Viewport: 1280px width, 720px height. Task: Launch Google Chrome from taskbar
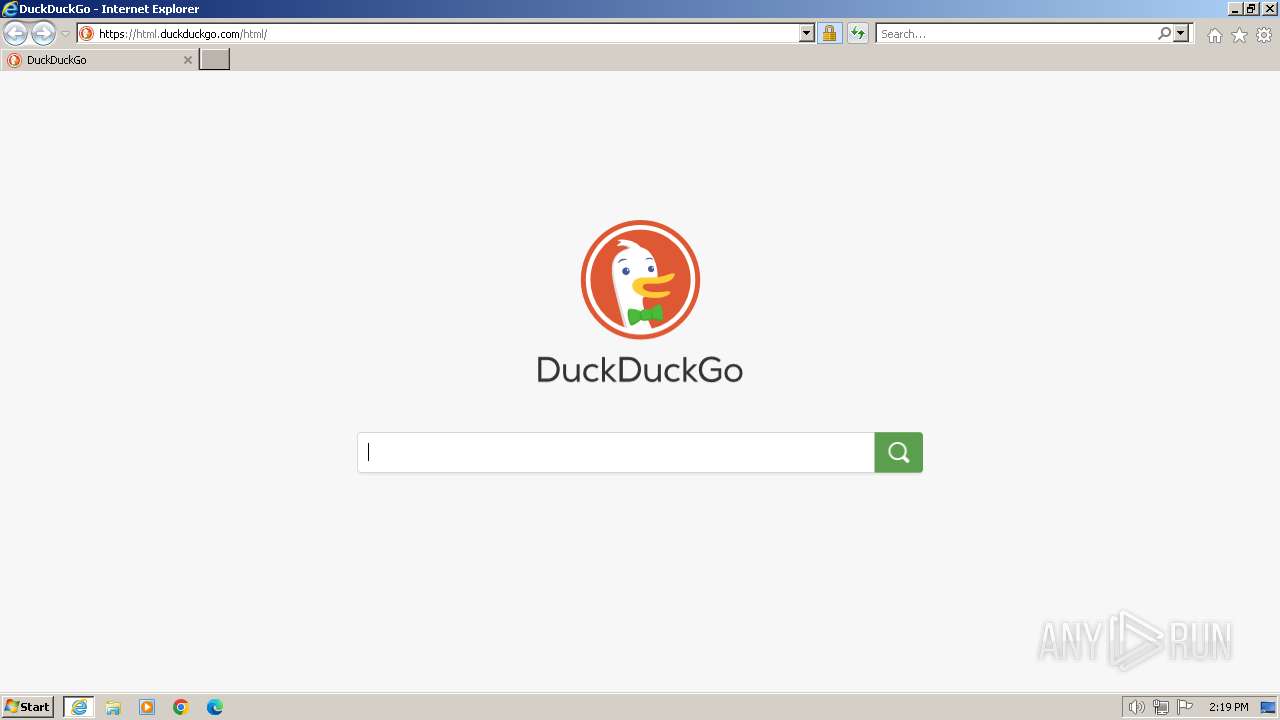(x=181, y=707)
